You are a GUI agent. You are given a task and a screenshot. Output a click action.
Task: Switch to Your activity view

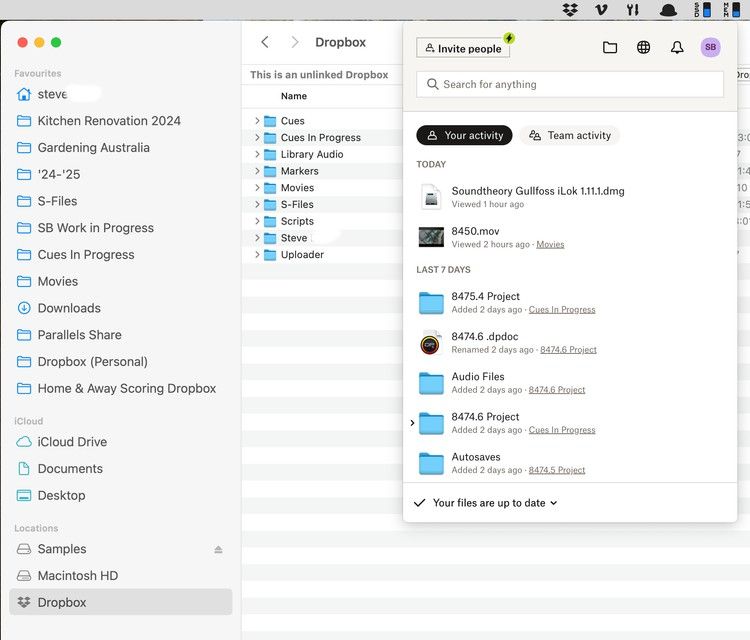coord(464,135)
